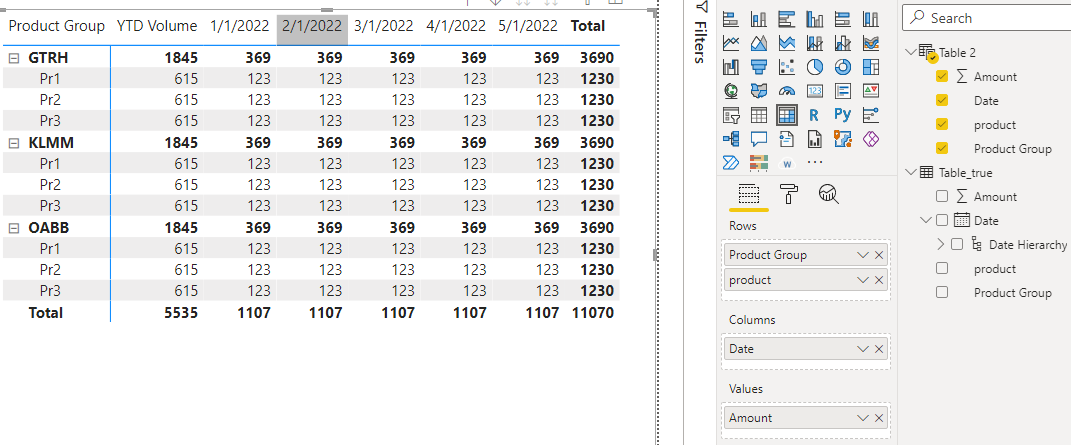Insert a Python visual
The height and width of the screenshot is (445, 1071).
pos(843,115)
